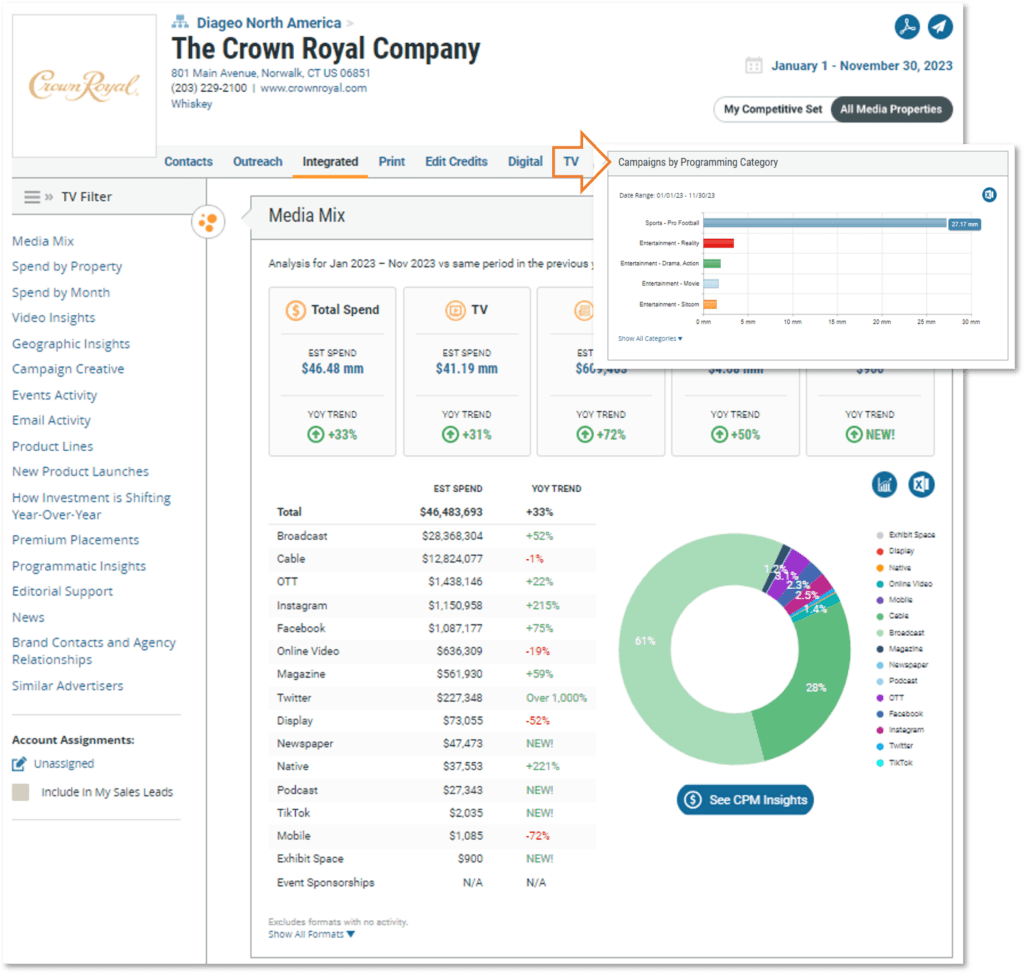The height and width of the screenshot is (973, 1024).
Task: Click See CPM Insights button
Action: [745, 800]
